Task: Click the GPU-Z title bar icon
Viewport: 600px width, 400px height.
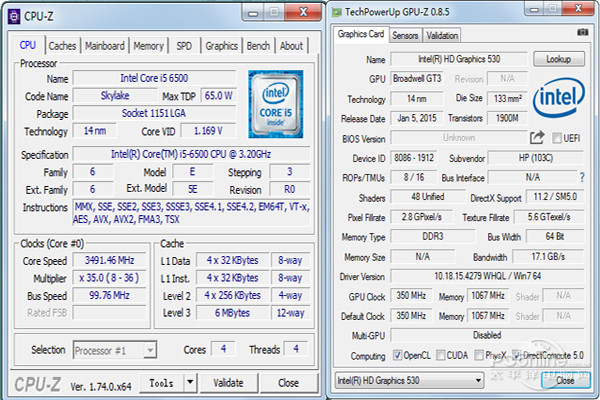Action: click(338, 12)
